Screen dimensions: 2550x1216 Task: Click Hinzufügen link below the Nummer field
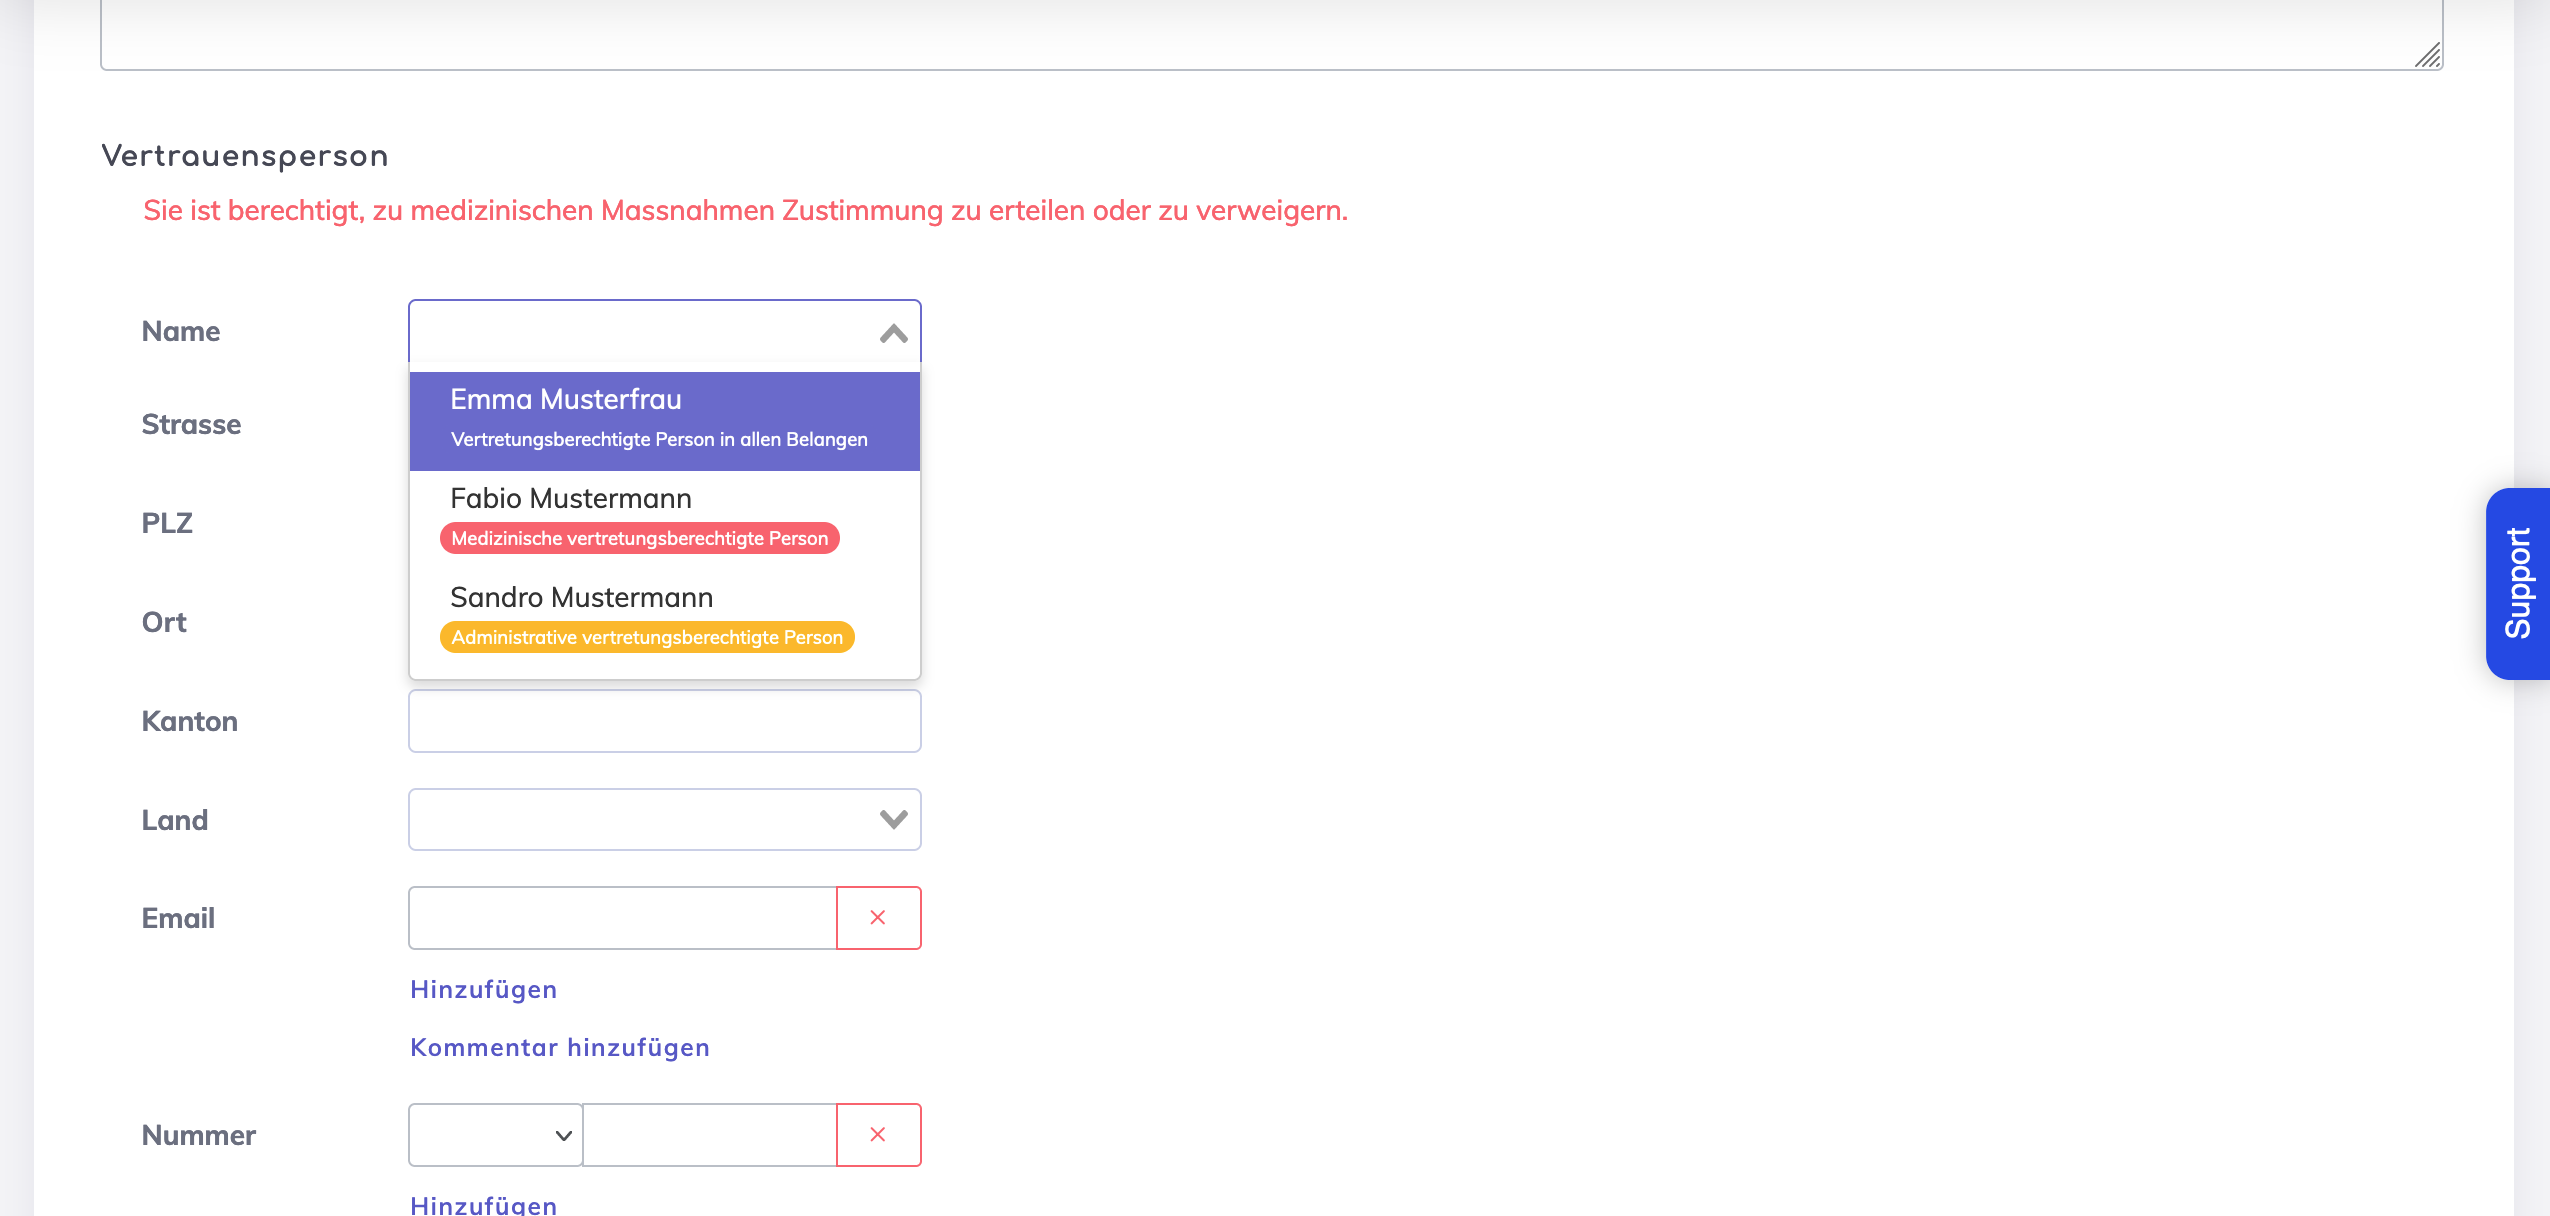pos(483,1205)
